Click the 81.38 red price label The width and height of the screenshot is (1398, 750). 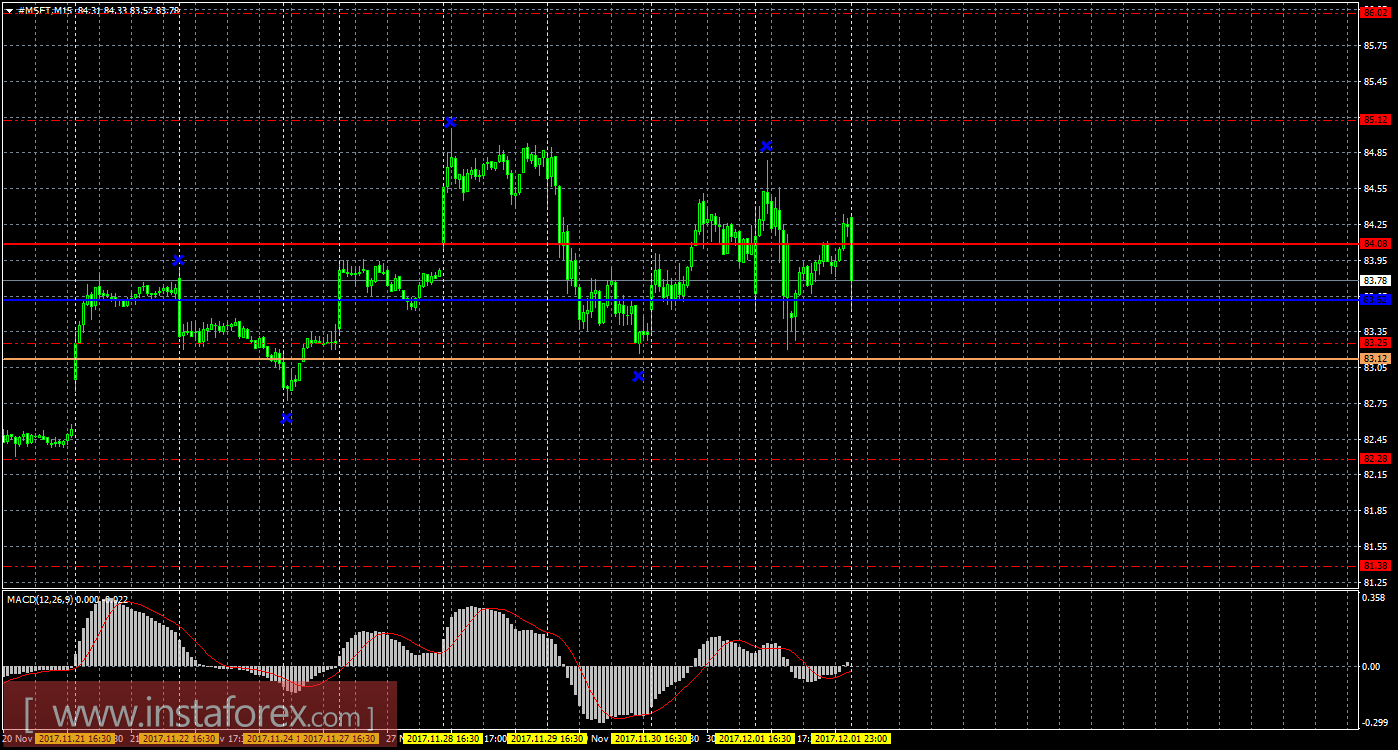coord(1375,566)
